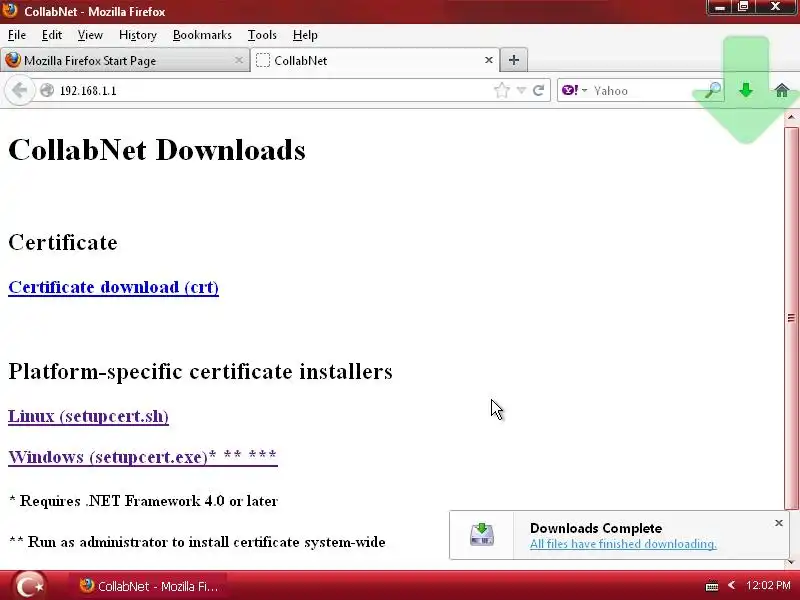Click the search magnifier icon
This screenshot has width=800, height=600.
point(713,90)
